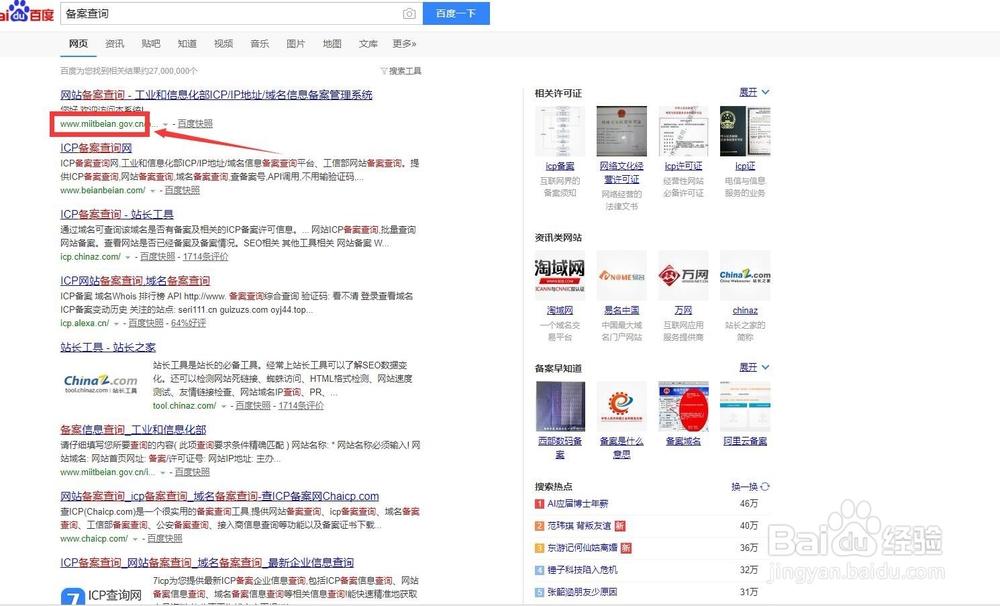Viewport: 1000px width, 606px height.
Task: Expand dropdown arrow beside tool.chinaz.com
Action: [223, 406]
